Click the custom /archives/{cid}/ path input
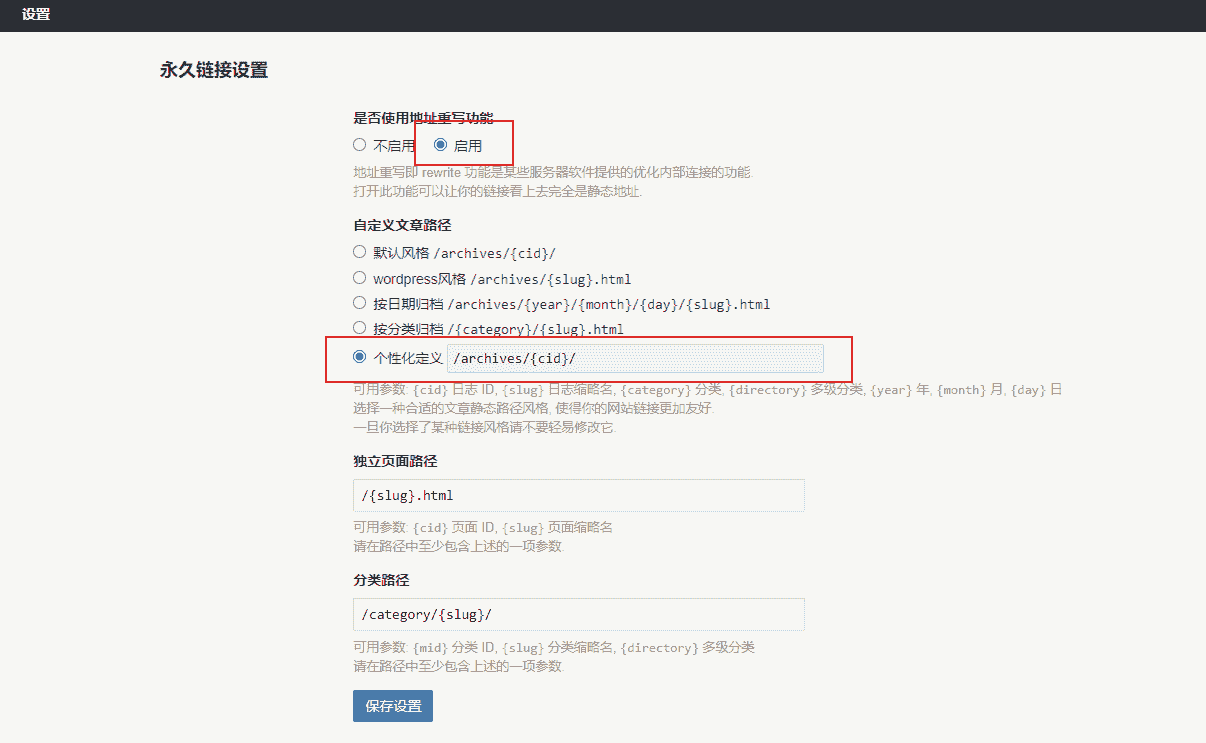 coord(635,358)
